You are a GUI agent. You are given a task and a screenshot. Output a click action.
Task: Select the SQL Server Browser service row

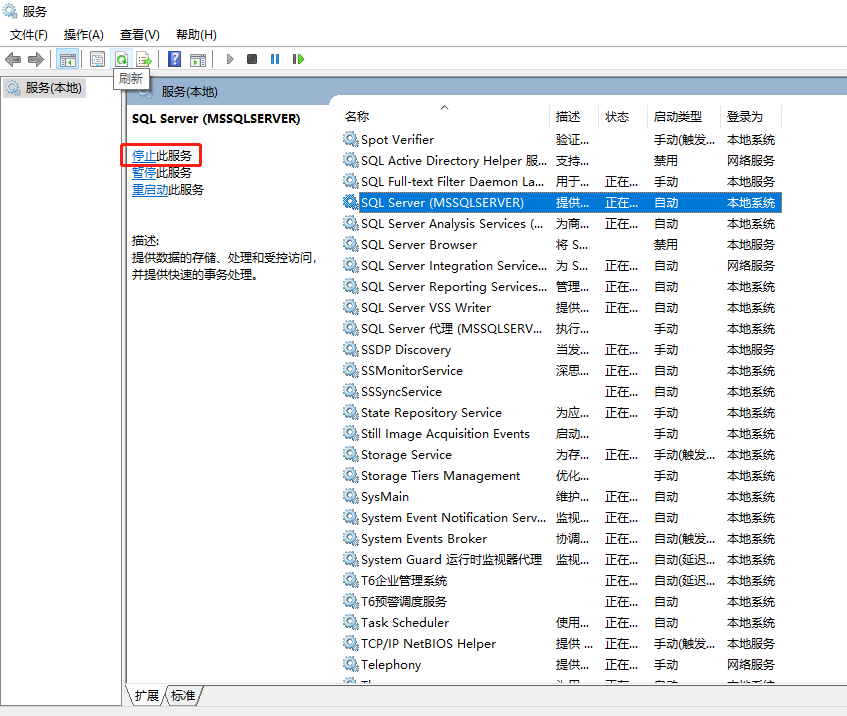(419, 244)
